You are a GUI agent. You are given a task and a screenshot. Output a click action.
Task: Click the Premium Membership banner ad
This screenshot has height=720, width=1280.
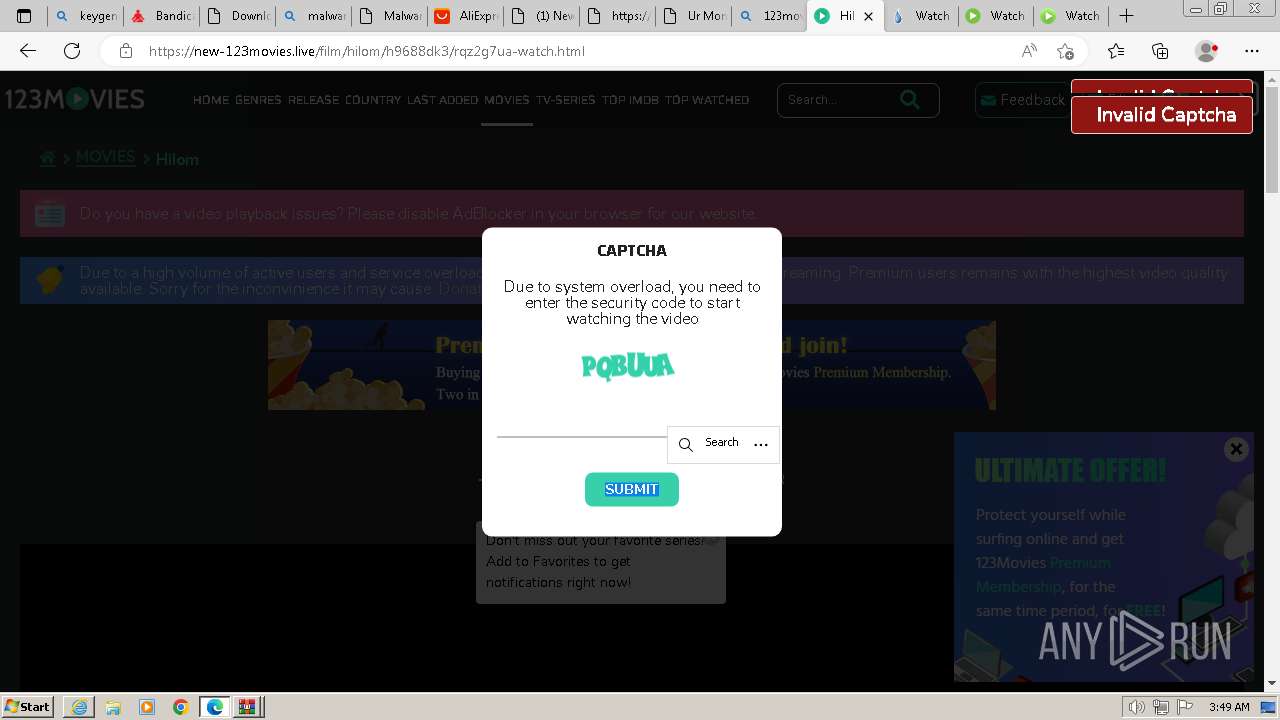pos(632,365)
